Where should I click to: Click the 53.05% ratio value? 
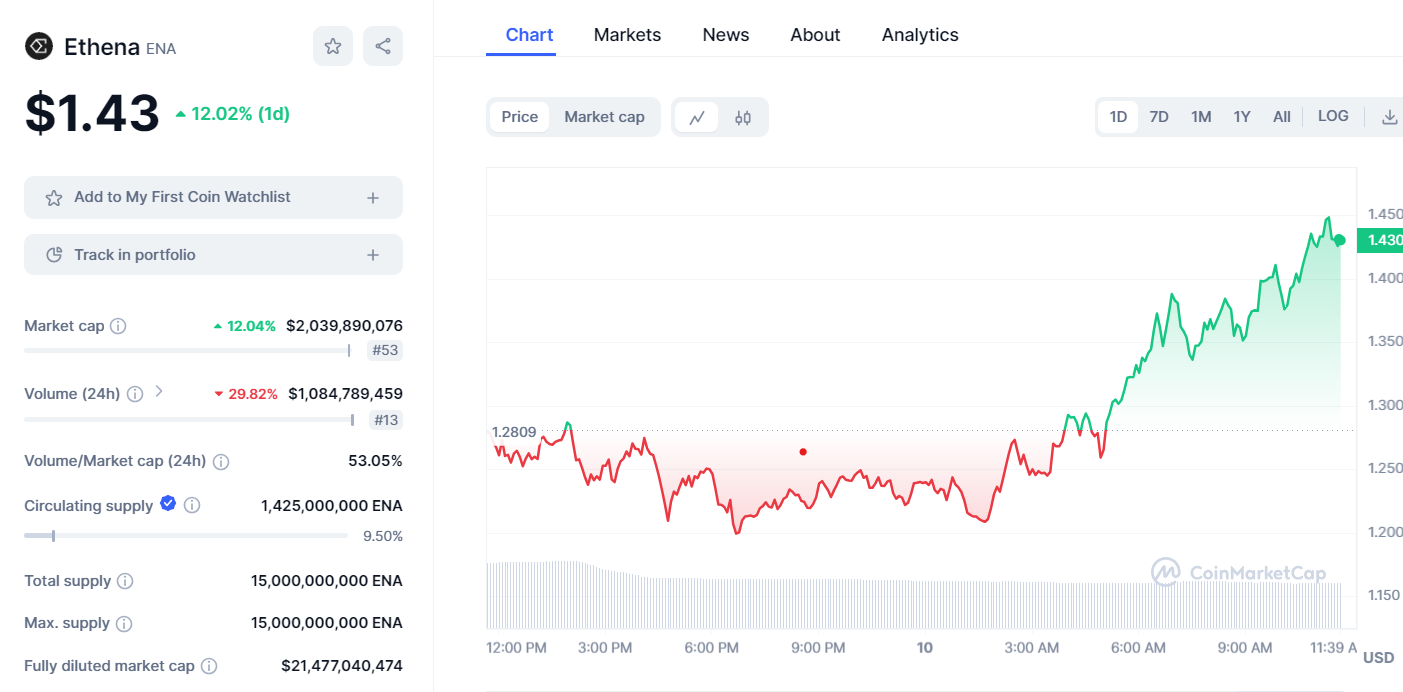[x=375, y=461]
